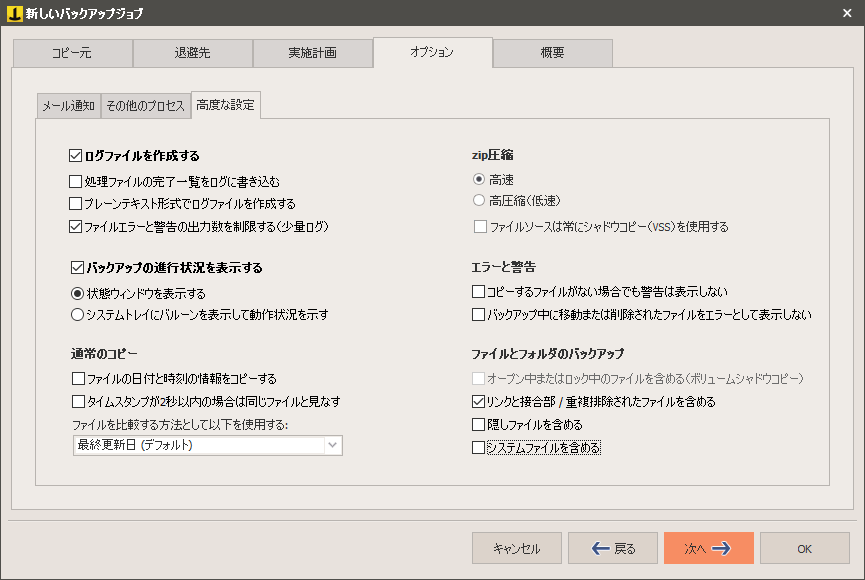This screenshot has height=580, width=865.
Task: Confirm with the OK button
Action: coord(805,548)
